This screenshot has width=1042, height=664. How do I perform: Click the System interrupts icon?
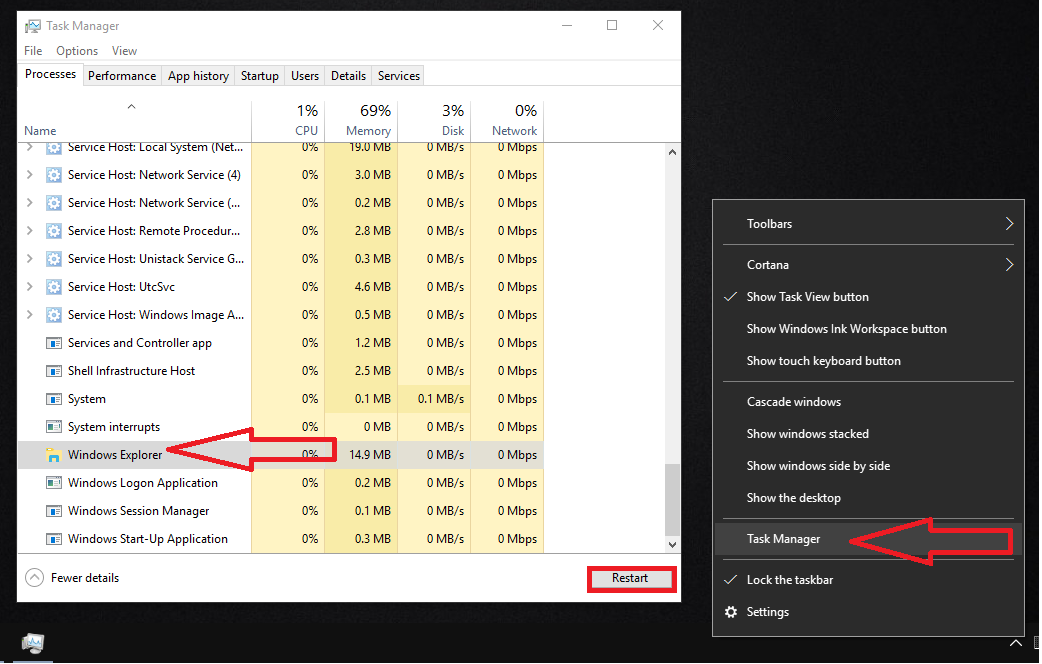tap(54, 427)
